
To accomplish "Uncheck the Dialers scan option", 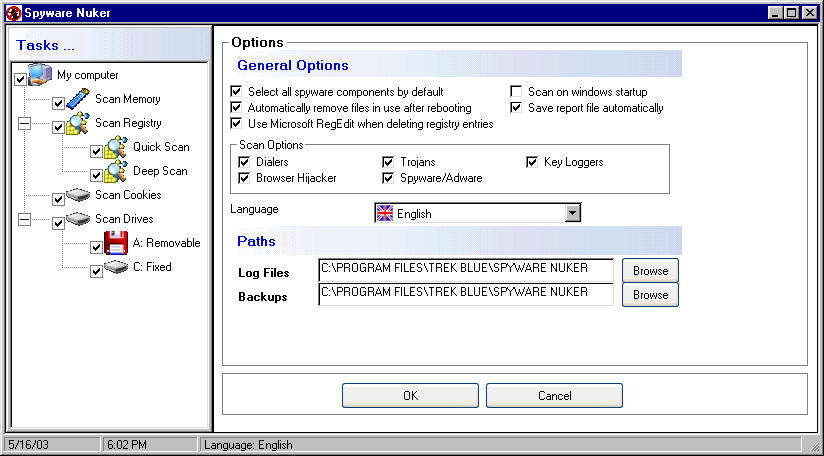I will click(x=244, y=162).
